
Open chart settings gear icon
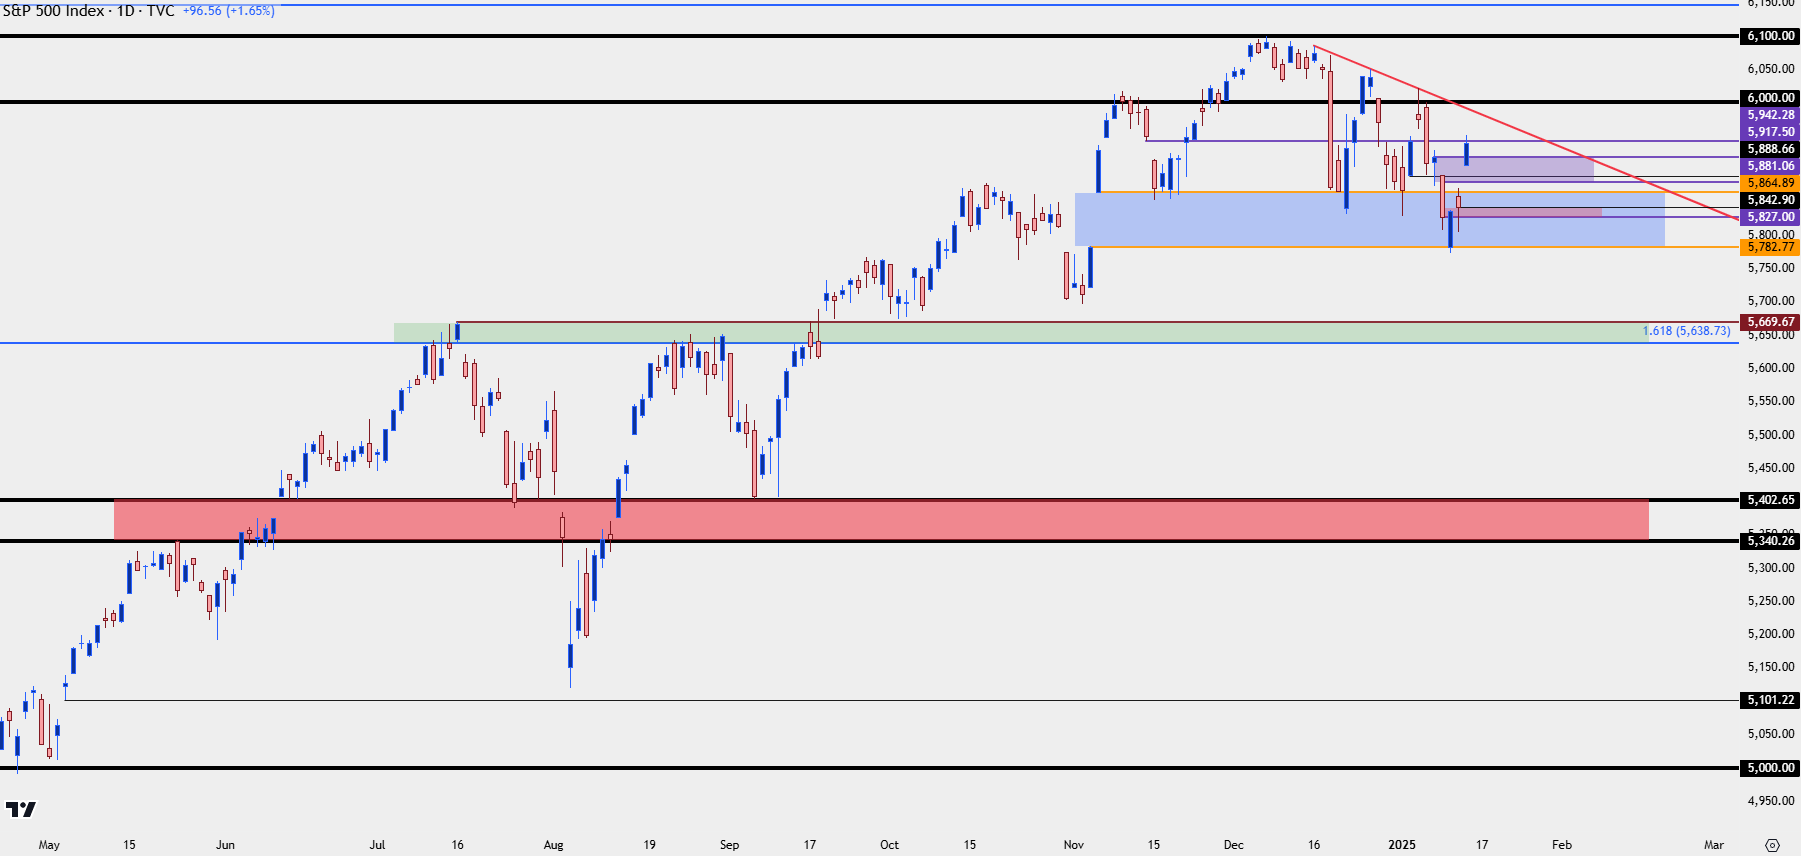[1772, 845]
